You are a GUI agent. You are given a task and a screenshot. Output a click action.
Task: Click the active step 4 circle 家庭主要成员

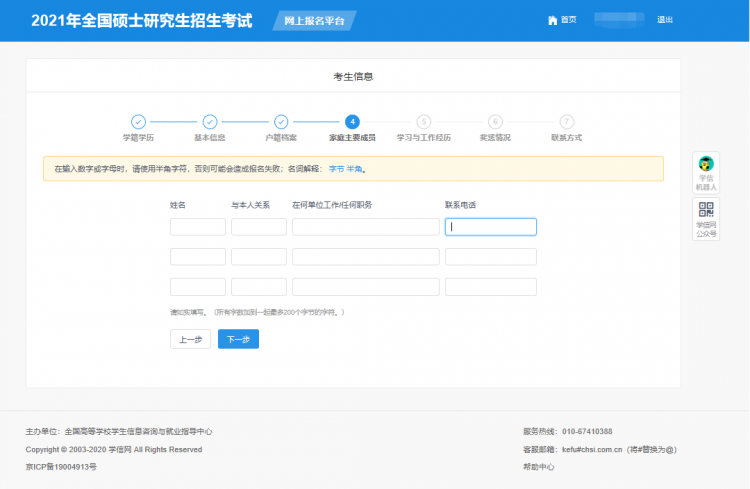(352, 121)
